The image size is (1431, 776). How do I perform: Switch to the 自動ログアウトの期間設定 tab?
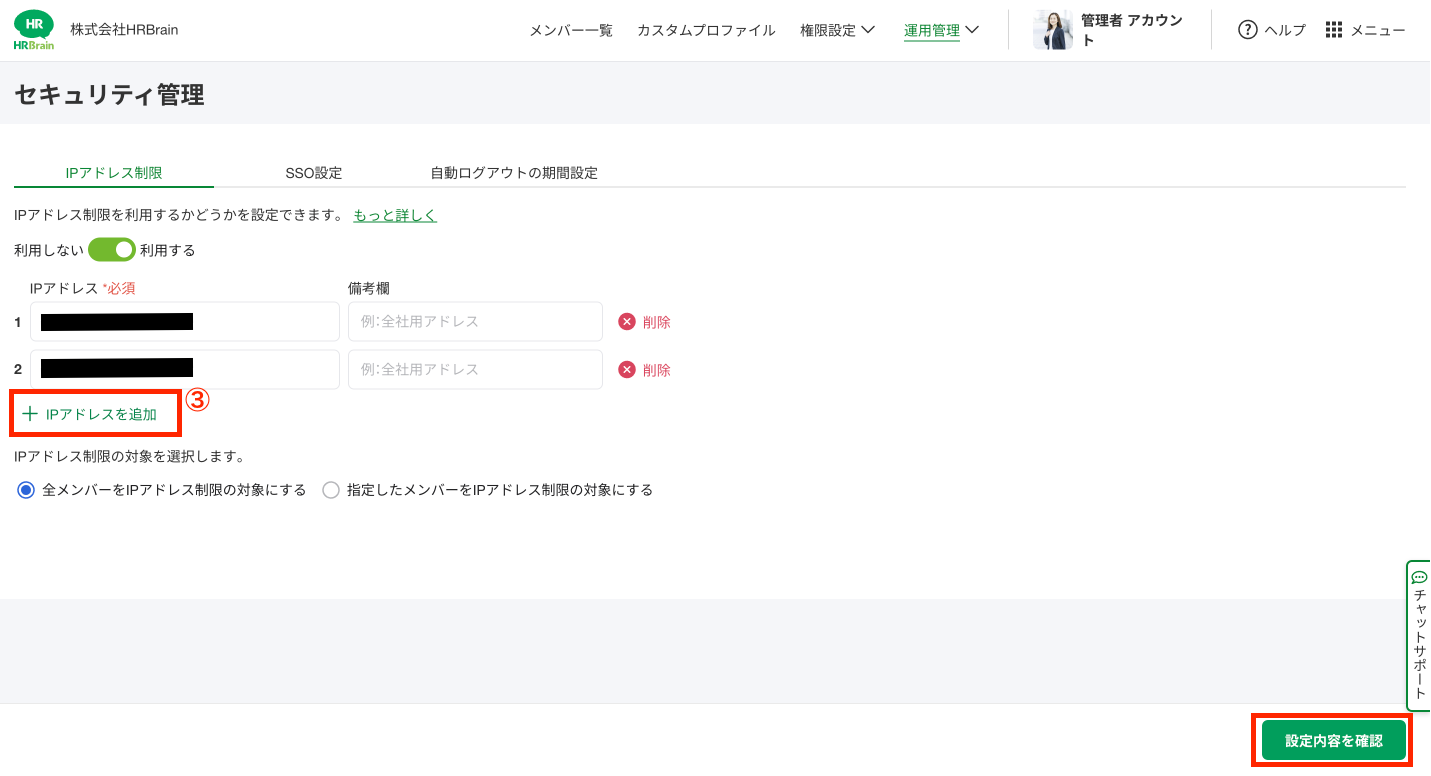point(514,173)
